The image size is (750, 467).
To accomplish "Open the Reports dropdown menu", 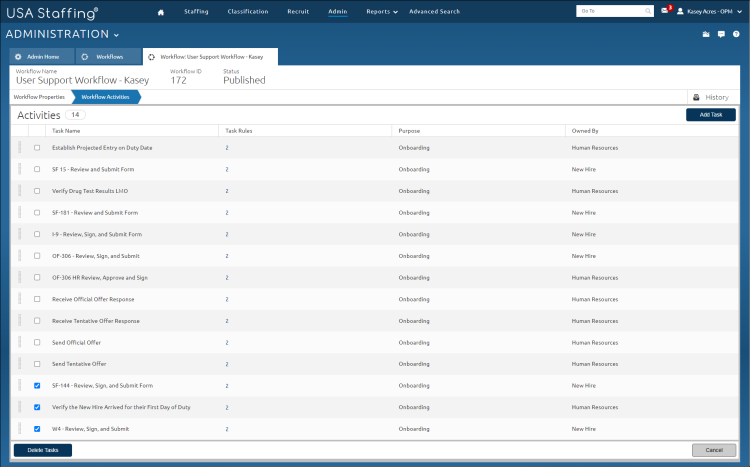I will coord(382,11).
